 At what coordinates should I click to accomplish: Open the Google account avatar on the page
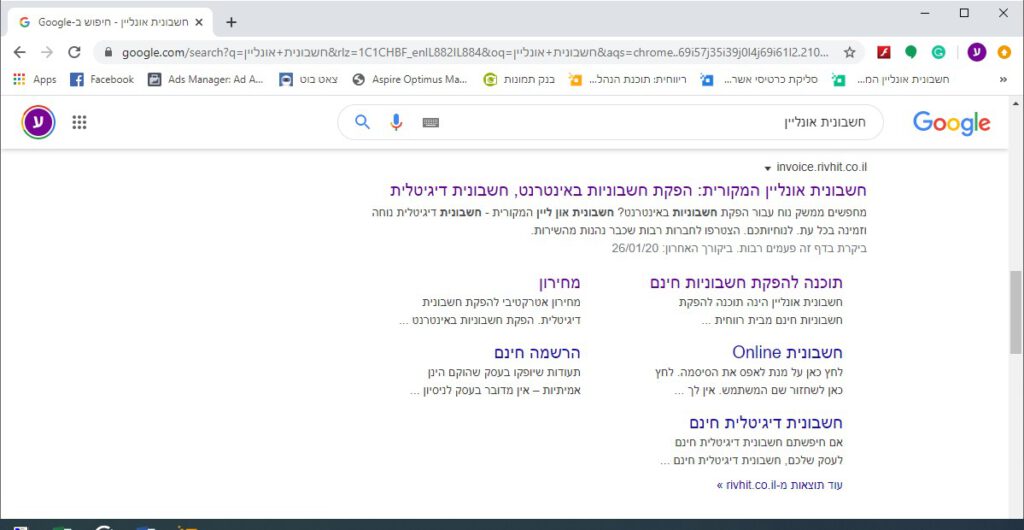coord(38,122)
